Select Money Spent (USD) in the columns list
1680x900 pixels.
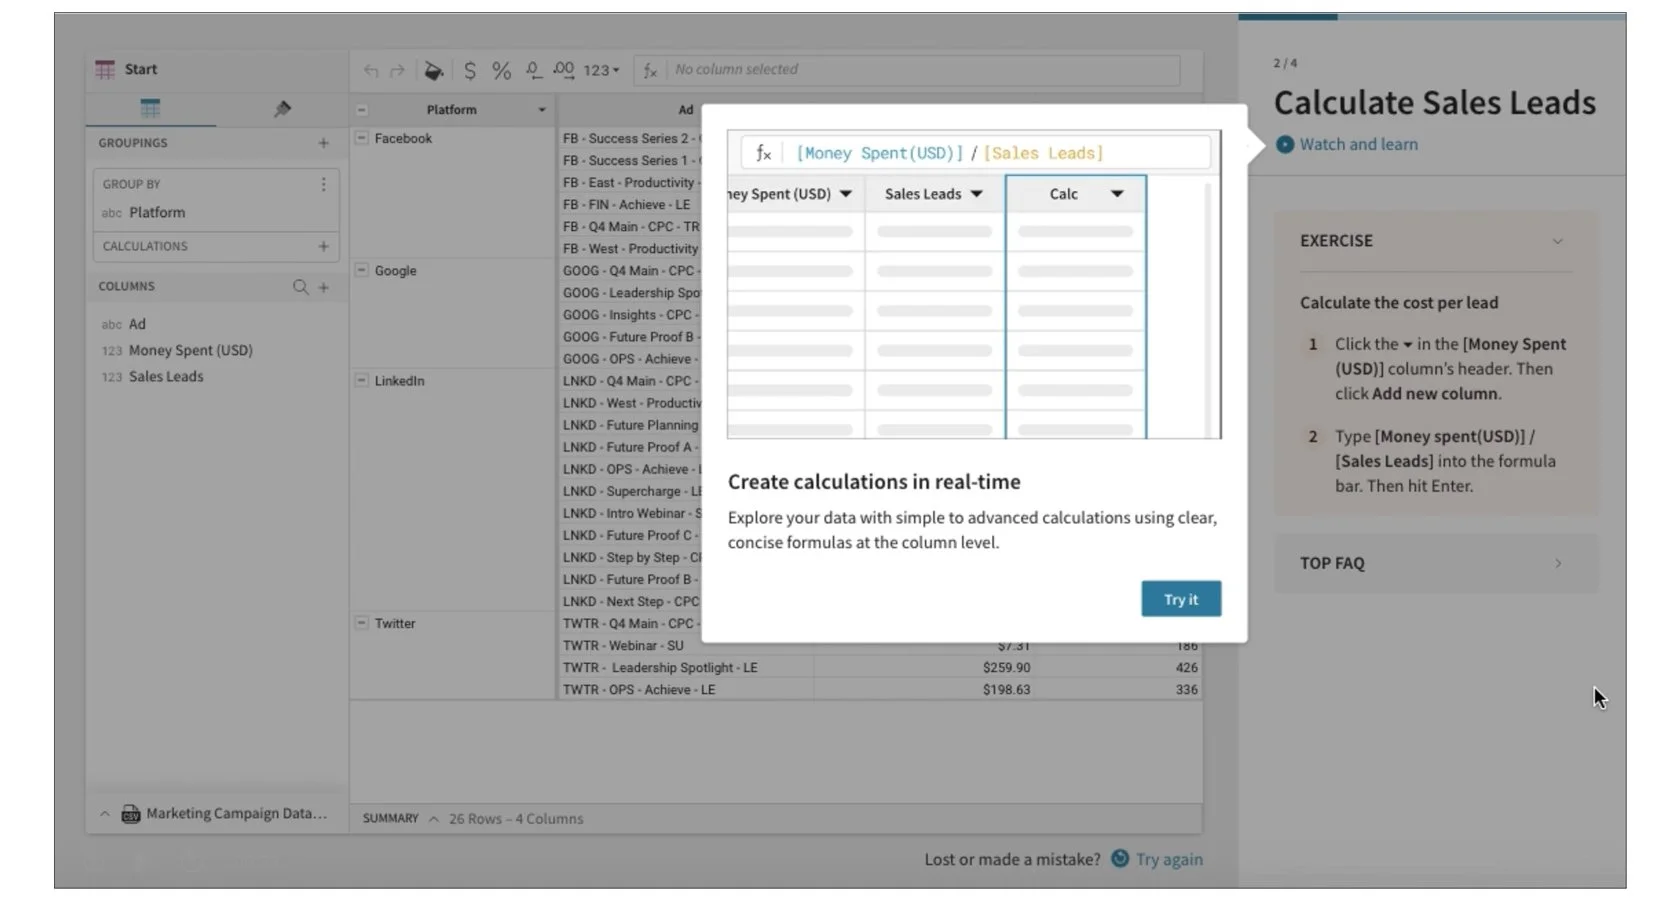click(190, 350)
